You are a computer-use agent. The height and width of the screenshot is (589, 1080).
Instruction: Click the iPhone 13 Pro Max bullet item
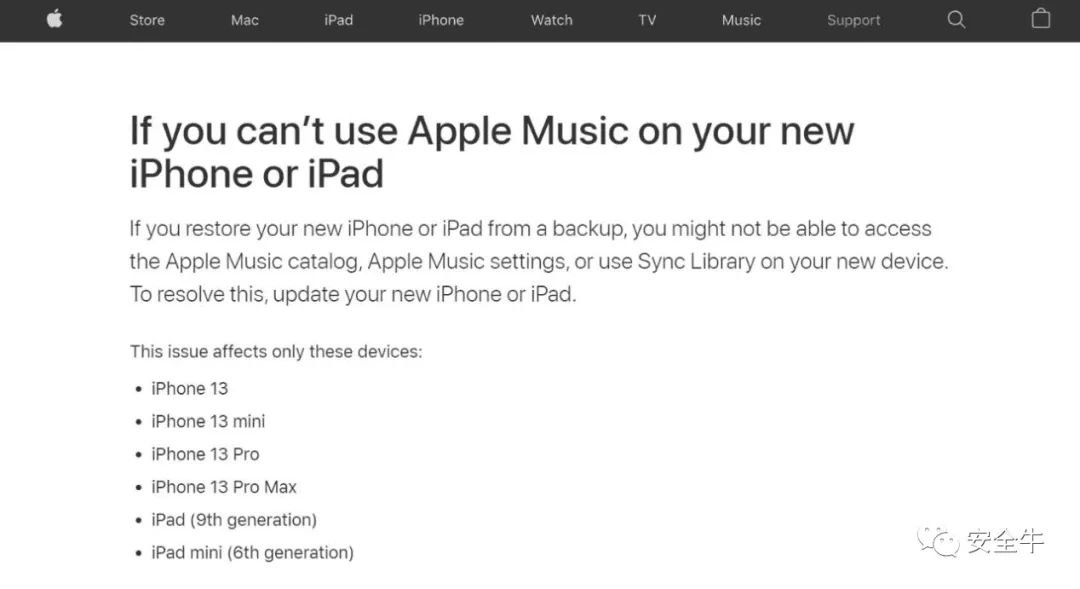click(224, 487)
